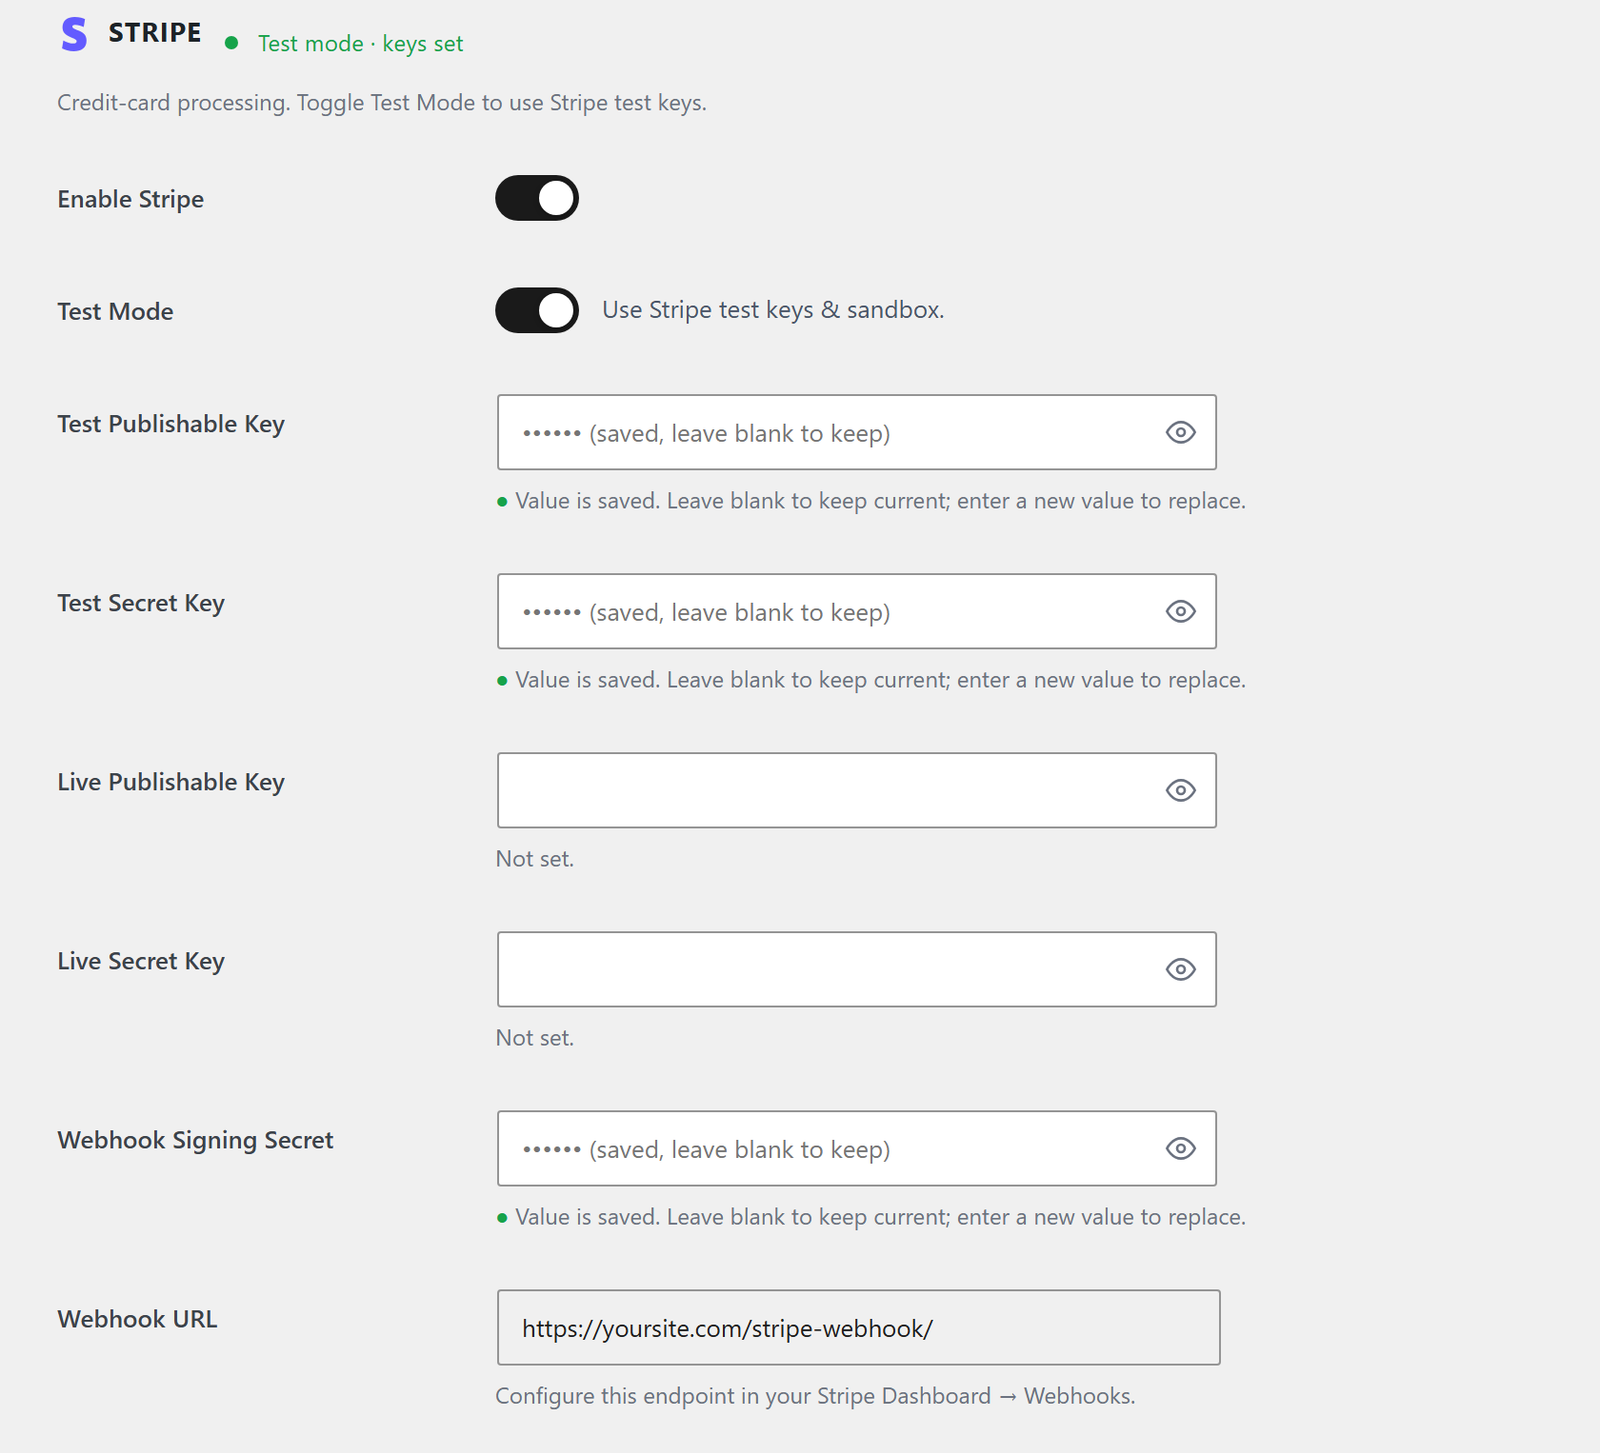Click the STRIPE heading text

coord(155,33)
